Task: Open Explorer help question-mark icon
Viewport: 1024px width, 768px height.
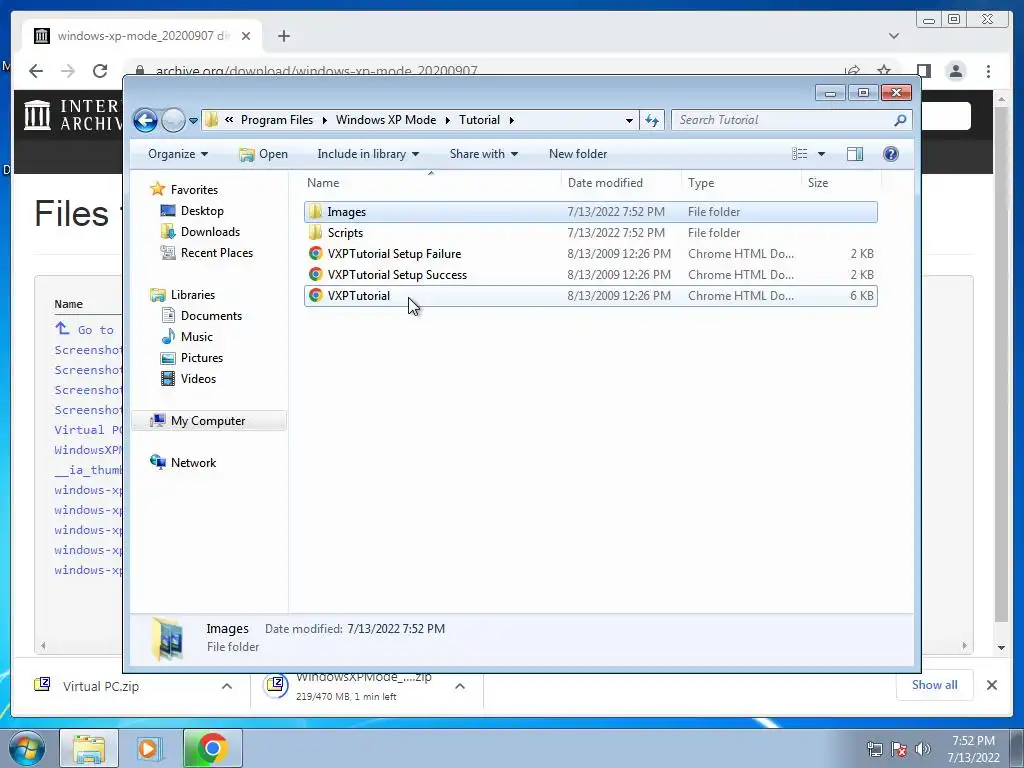Action: coord(891,154)
